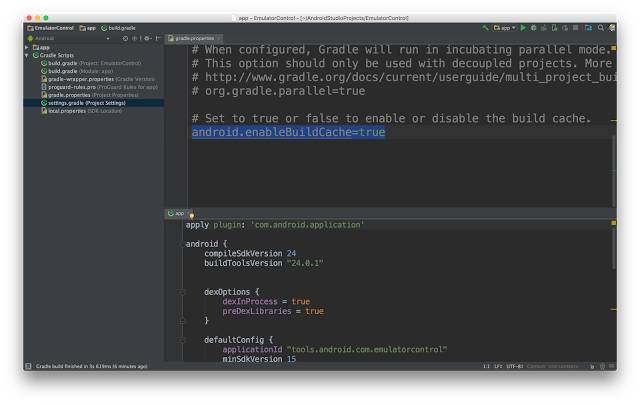The image size is (640, 404).
Task: Click the lock read-only status icon
Action: click(x=592, y=366)
